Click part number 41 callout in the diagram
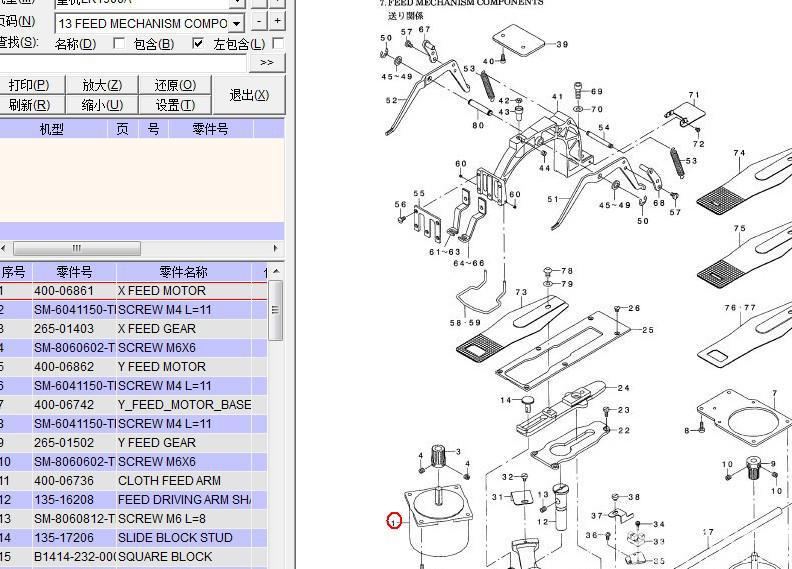 pos(557,98)
